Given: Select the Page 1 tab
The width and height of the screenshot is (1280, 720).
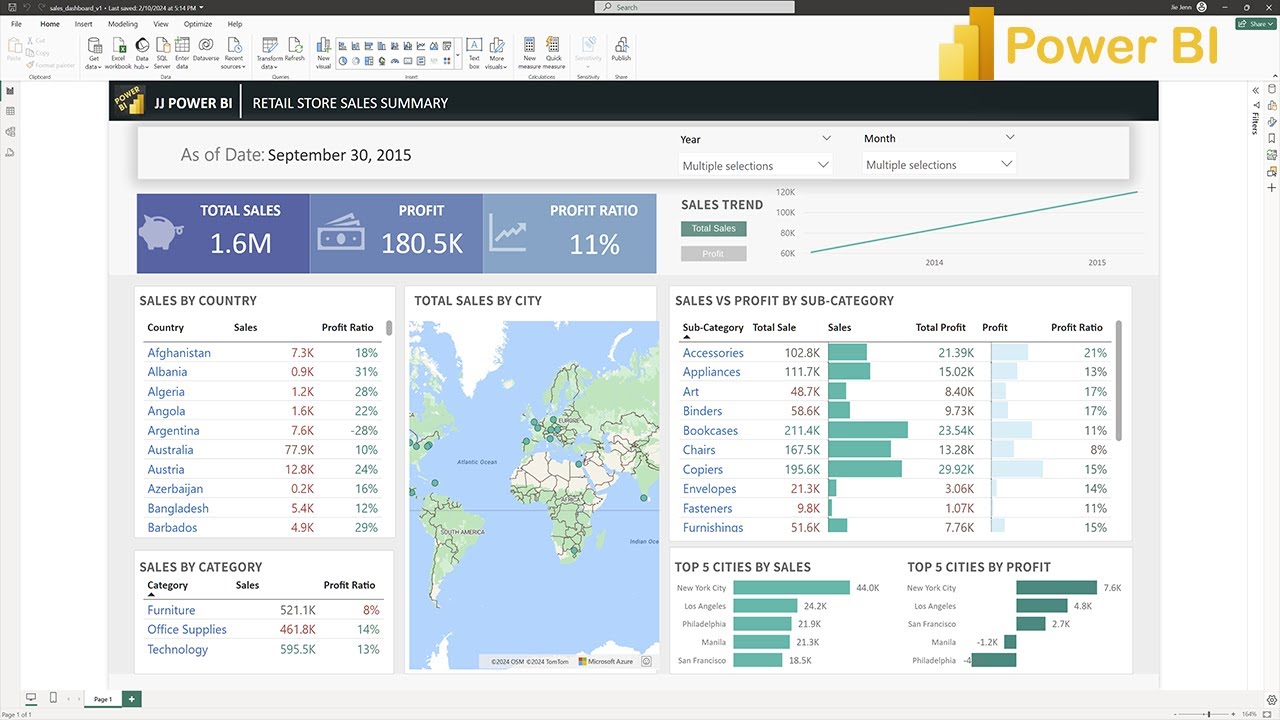Looking at the screenshot, I should [x=102, y=699].
